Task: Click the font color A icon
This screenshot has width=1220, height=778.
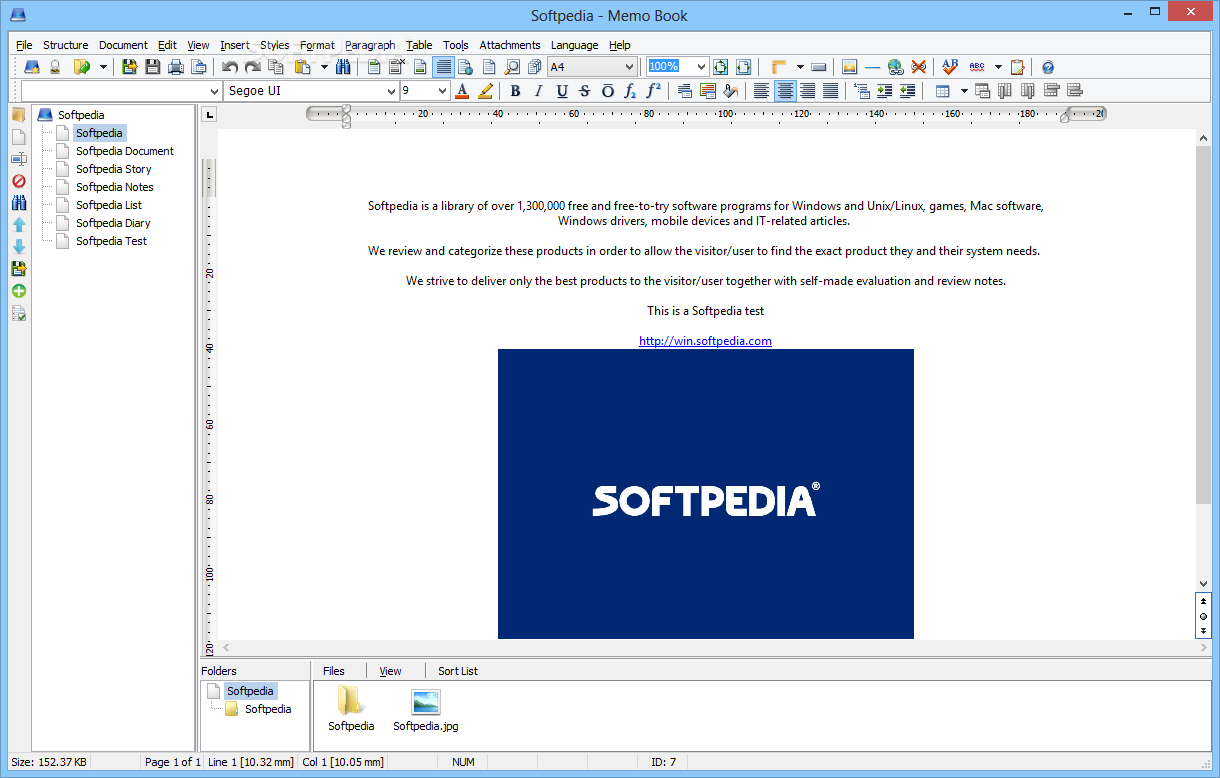Action: [x=462, y=91]
